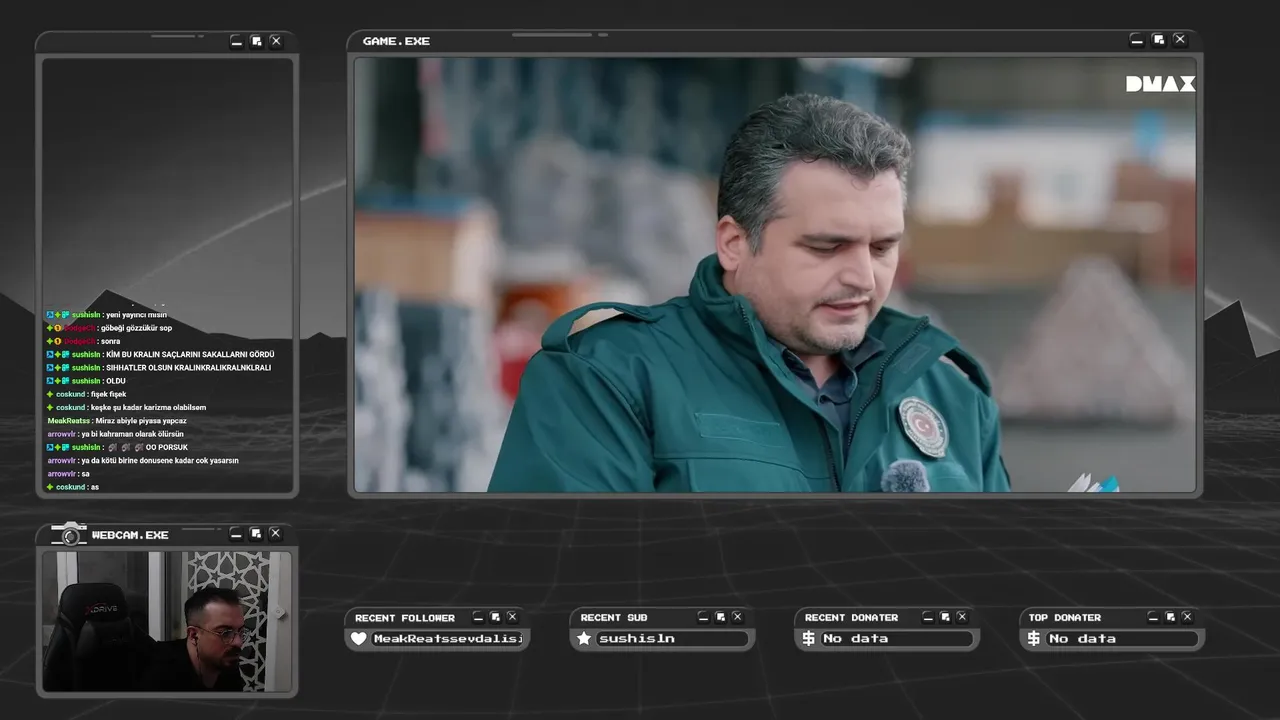The width and height of the screenshot is (1280, 720).
Task: Minimize the Top Donater panel
Action: pyautogui.click(x=1153, y=617)
